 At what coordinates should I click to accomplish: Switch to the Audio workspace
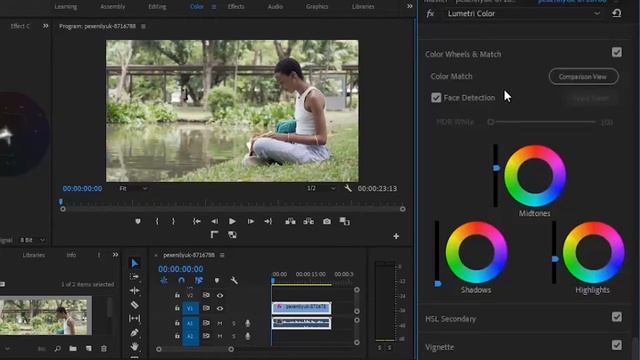point(275,7)
